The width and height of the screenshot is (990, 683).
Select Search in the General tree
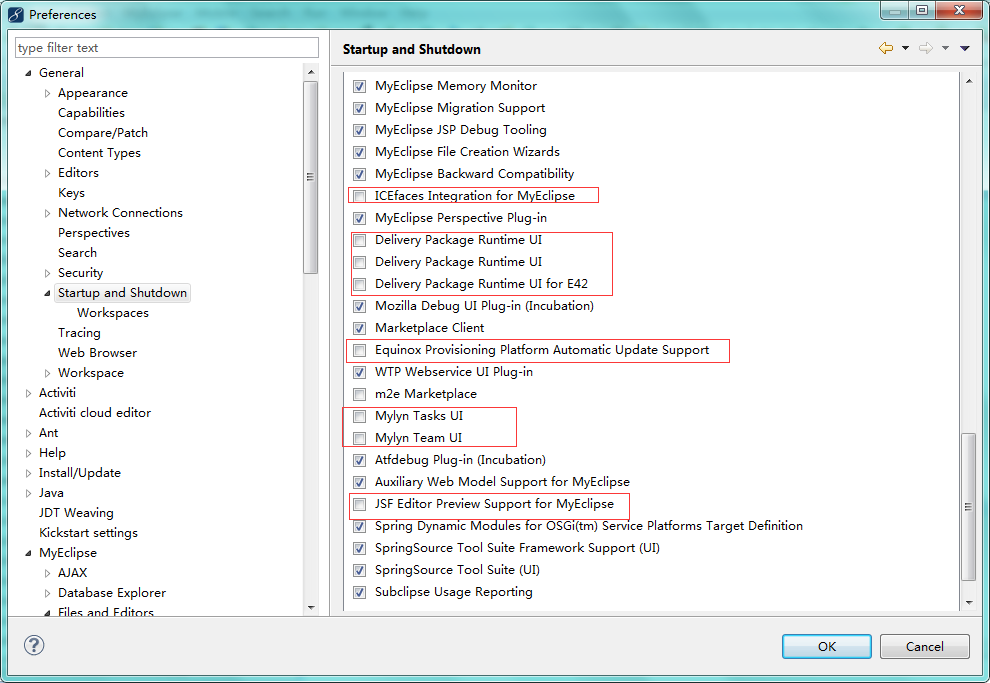pyautogui.click(x=78, y=252)
